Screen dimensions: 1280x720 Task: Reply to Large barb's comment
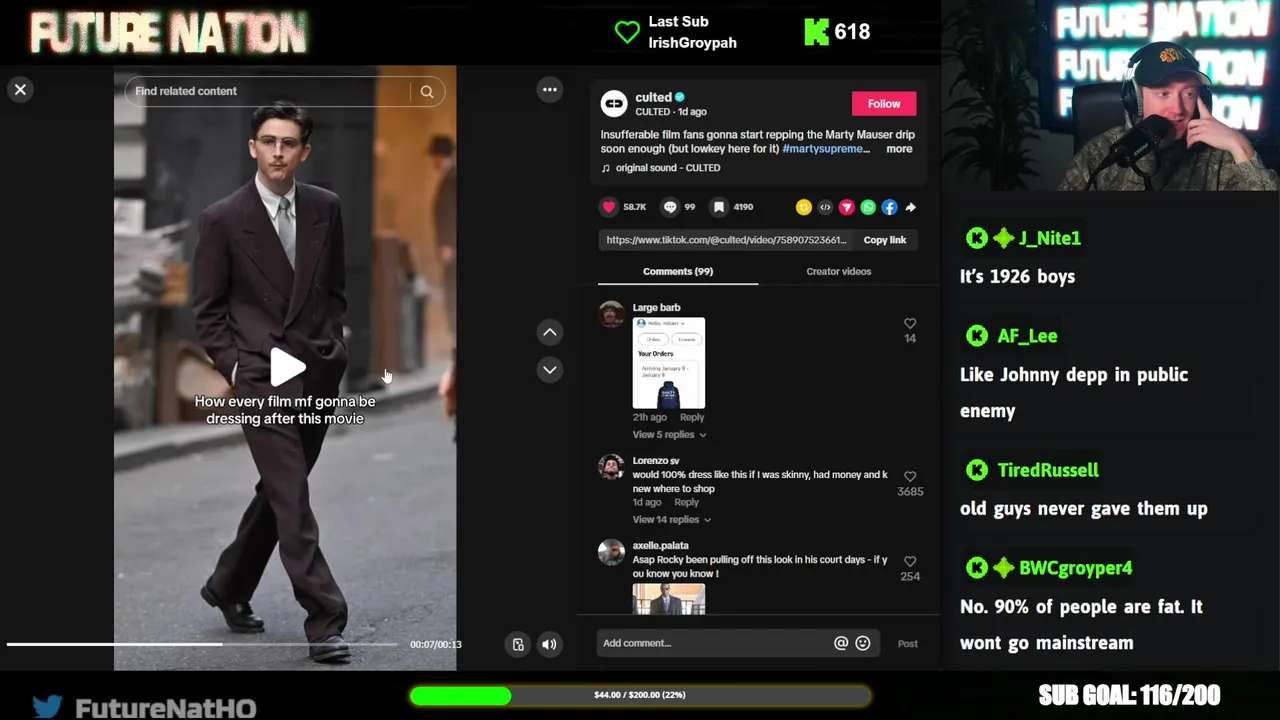[692, 417]
